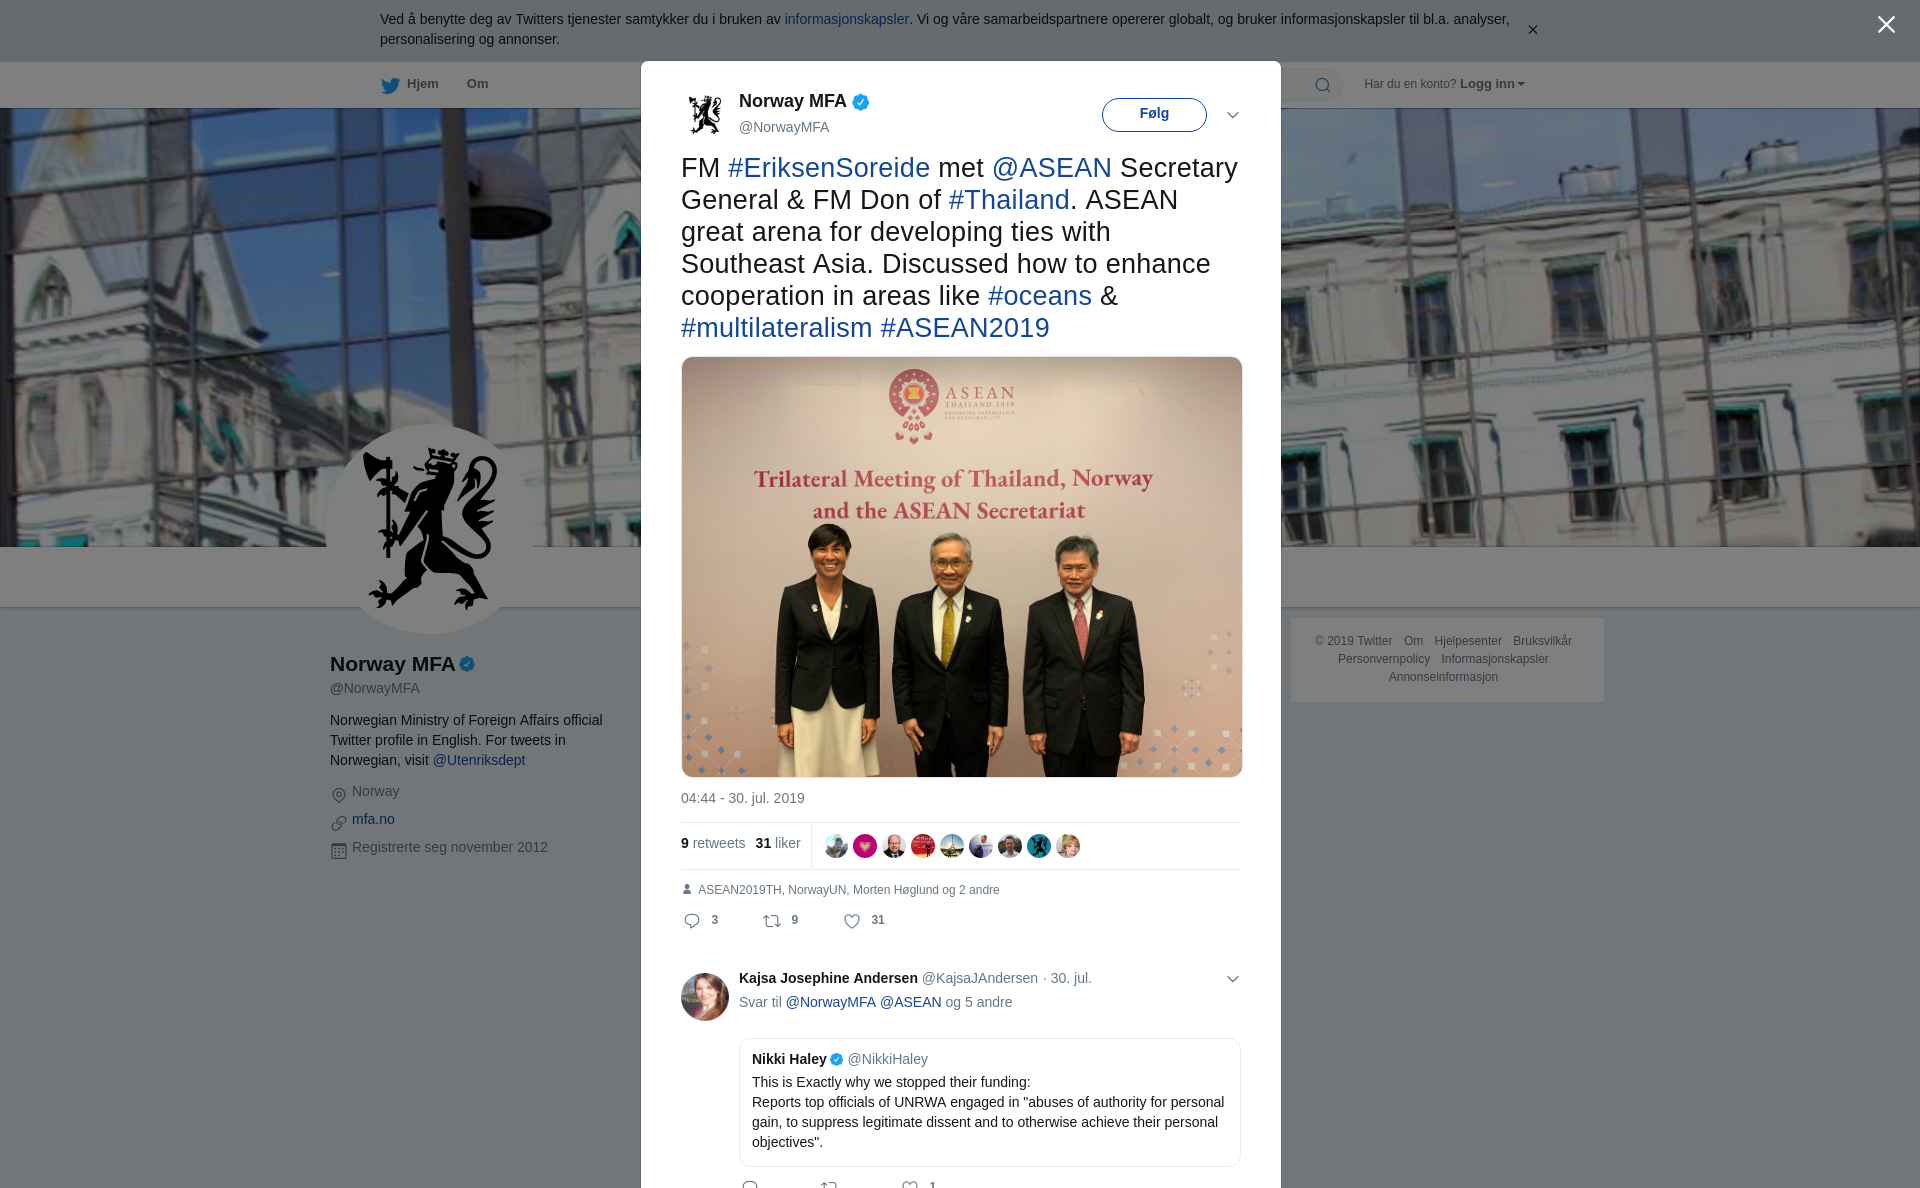Open the Logg inn dropdown
The width and height of the screenshot is (1920, 1188).
(1492, 84)
